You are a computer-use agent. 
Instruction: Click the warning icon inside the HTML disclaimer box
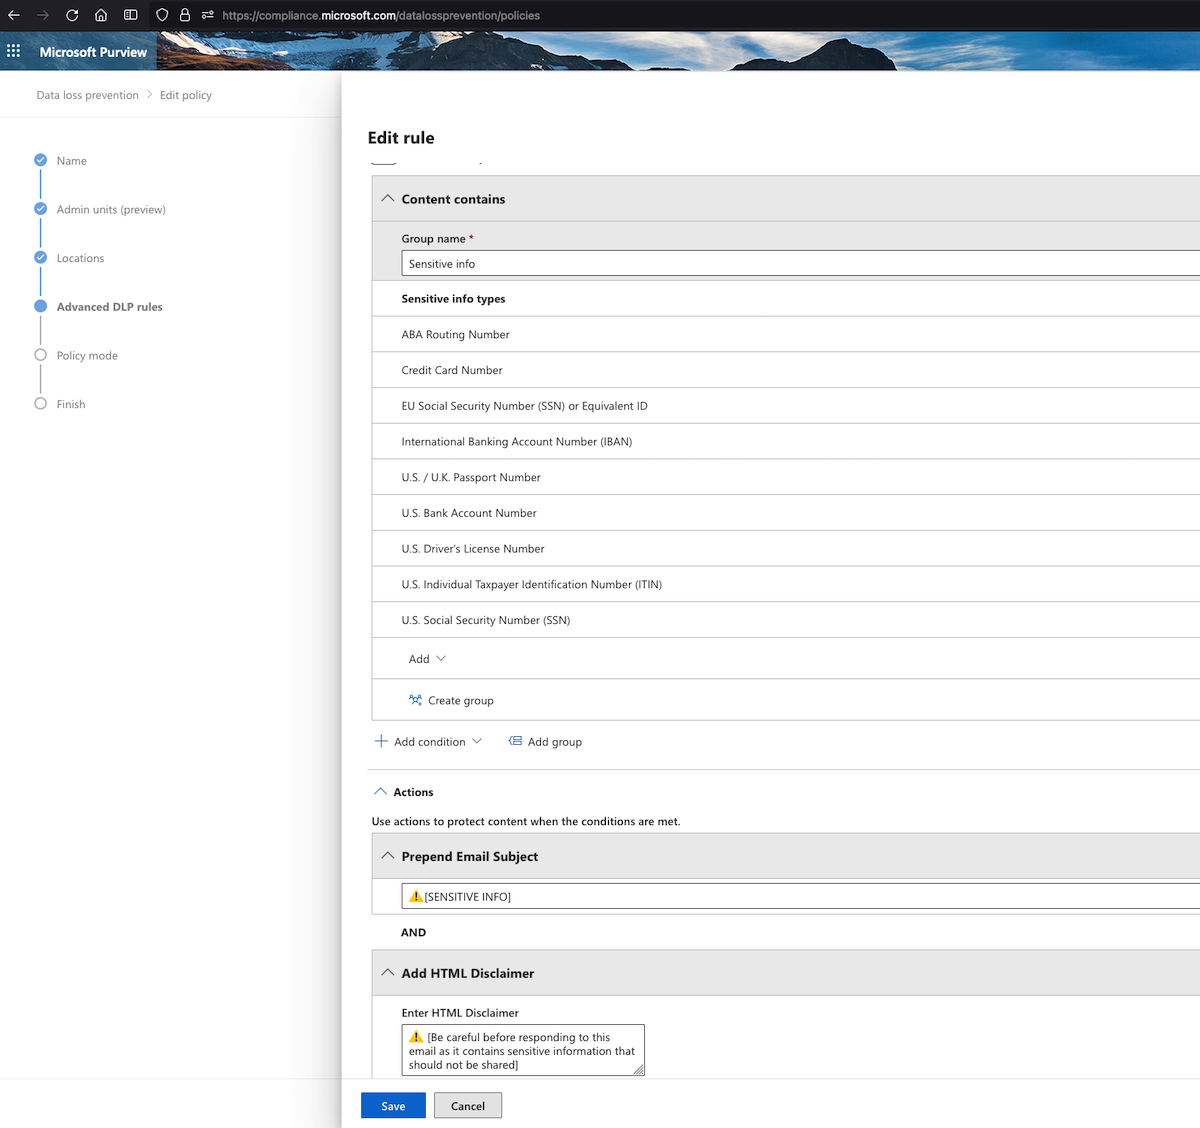417,1038
